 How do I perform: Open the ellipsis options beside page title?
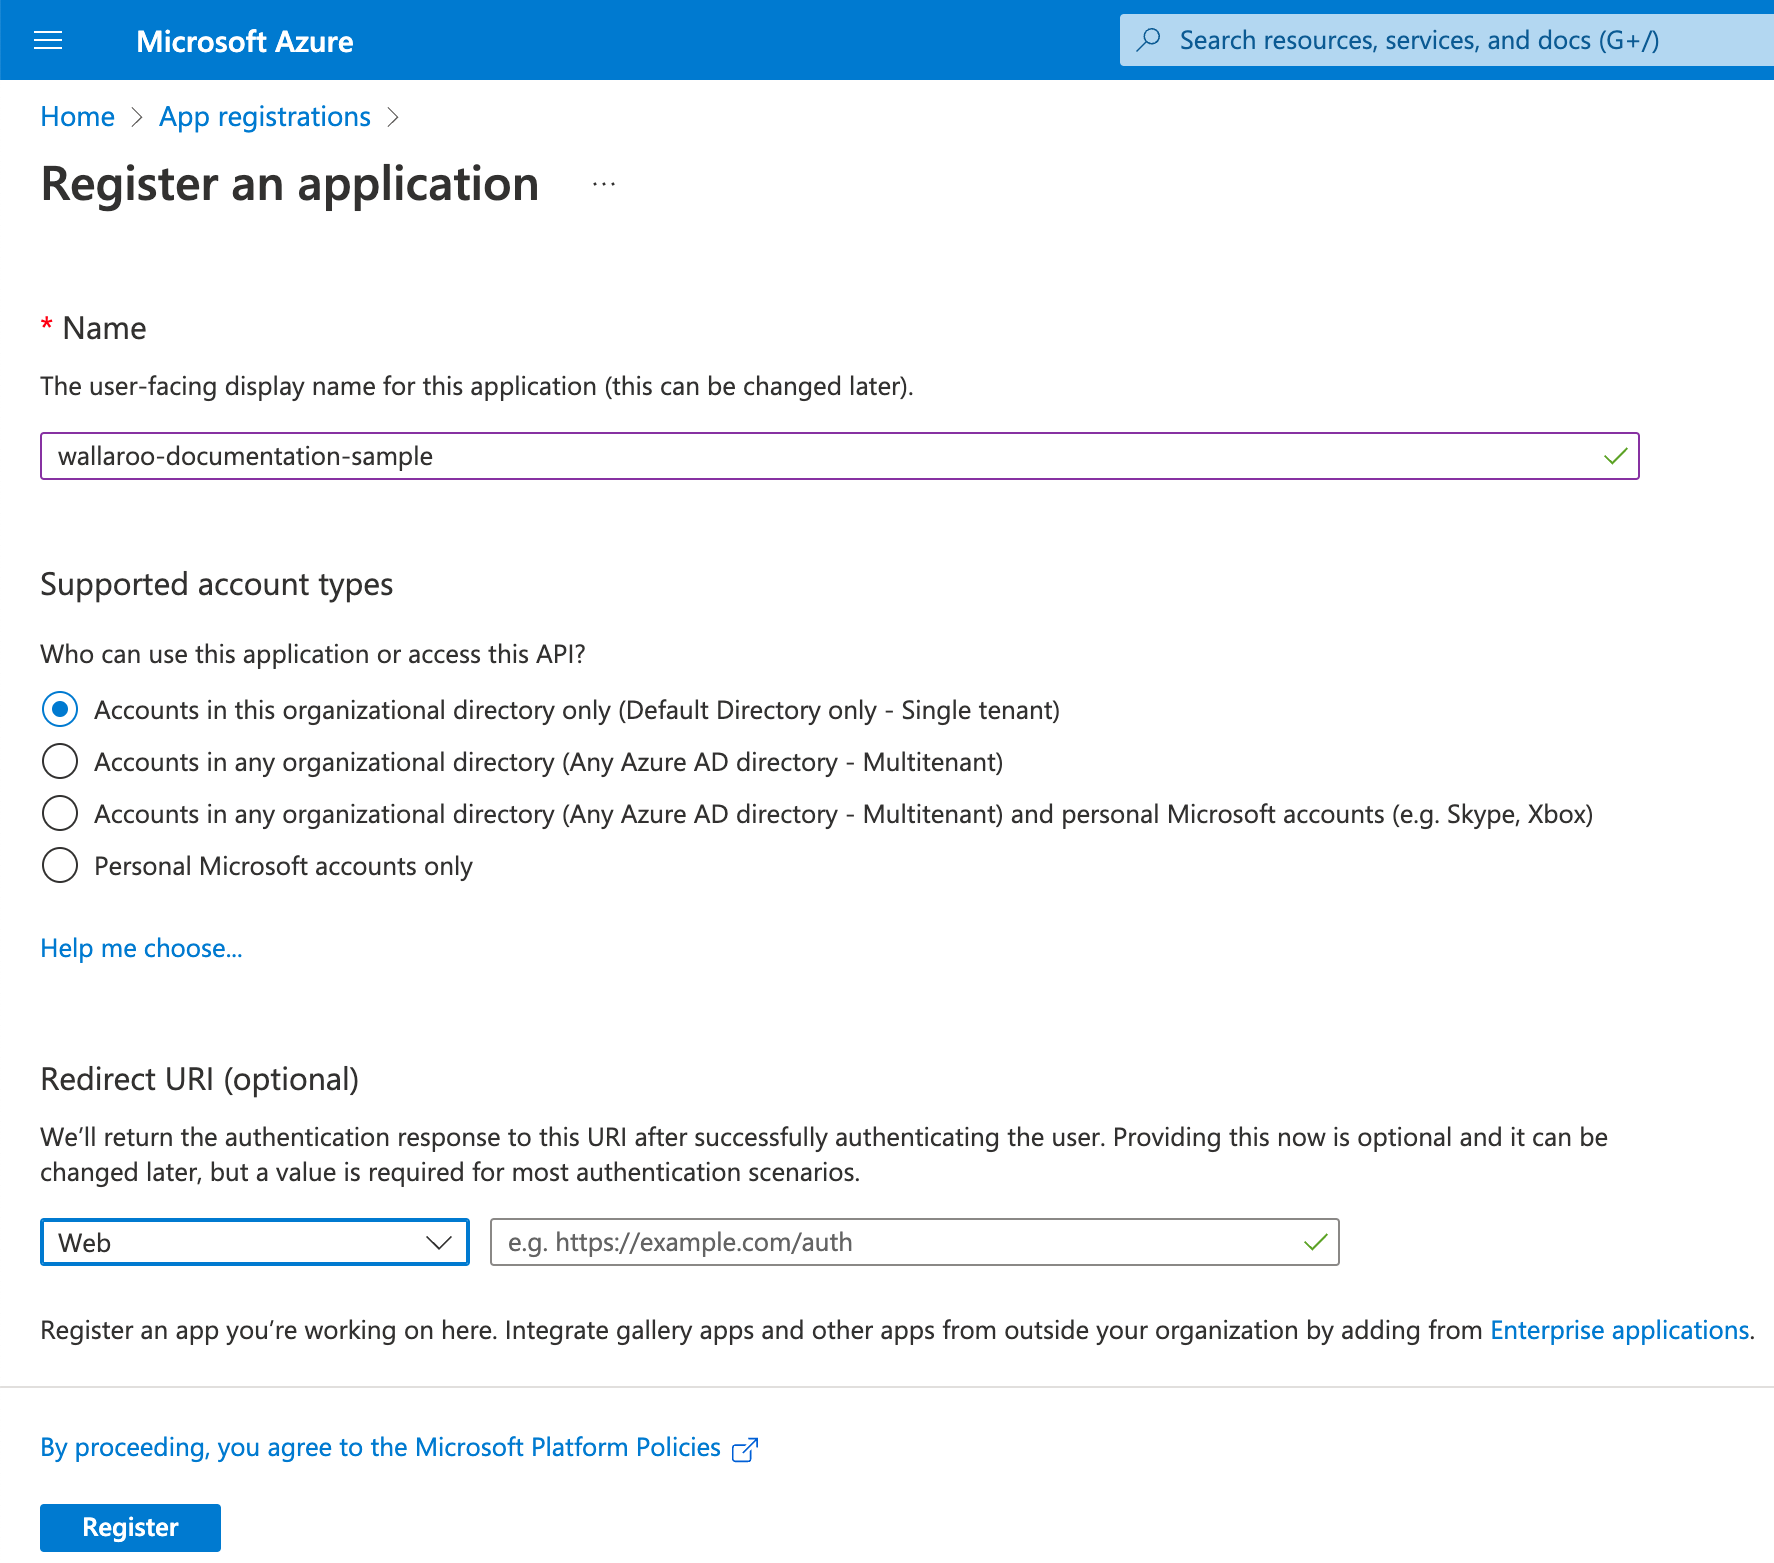pyautogui.click(x=603, y=183)
